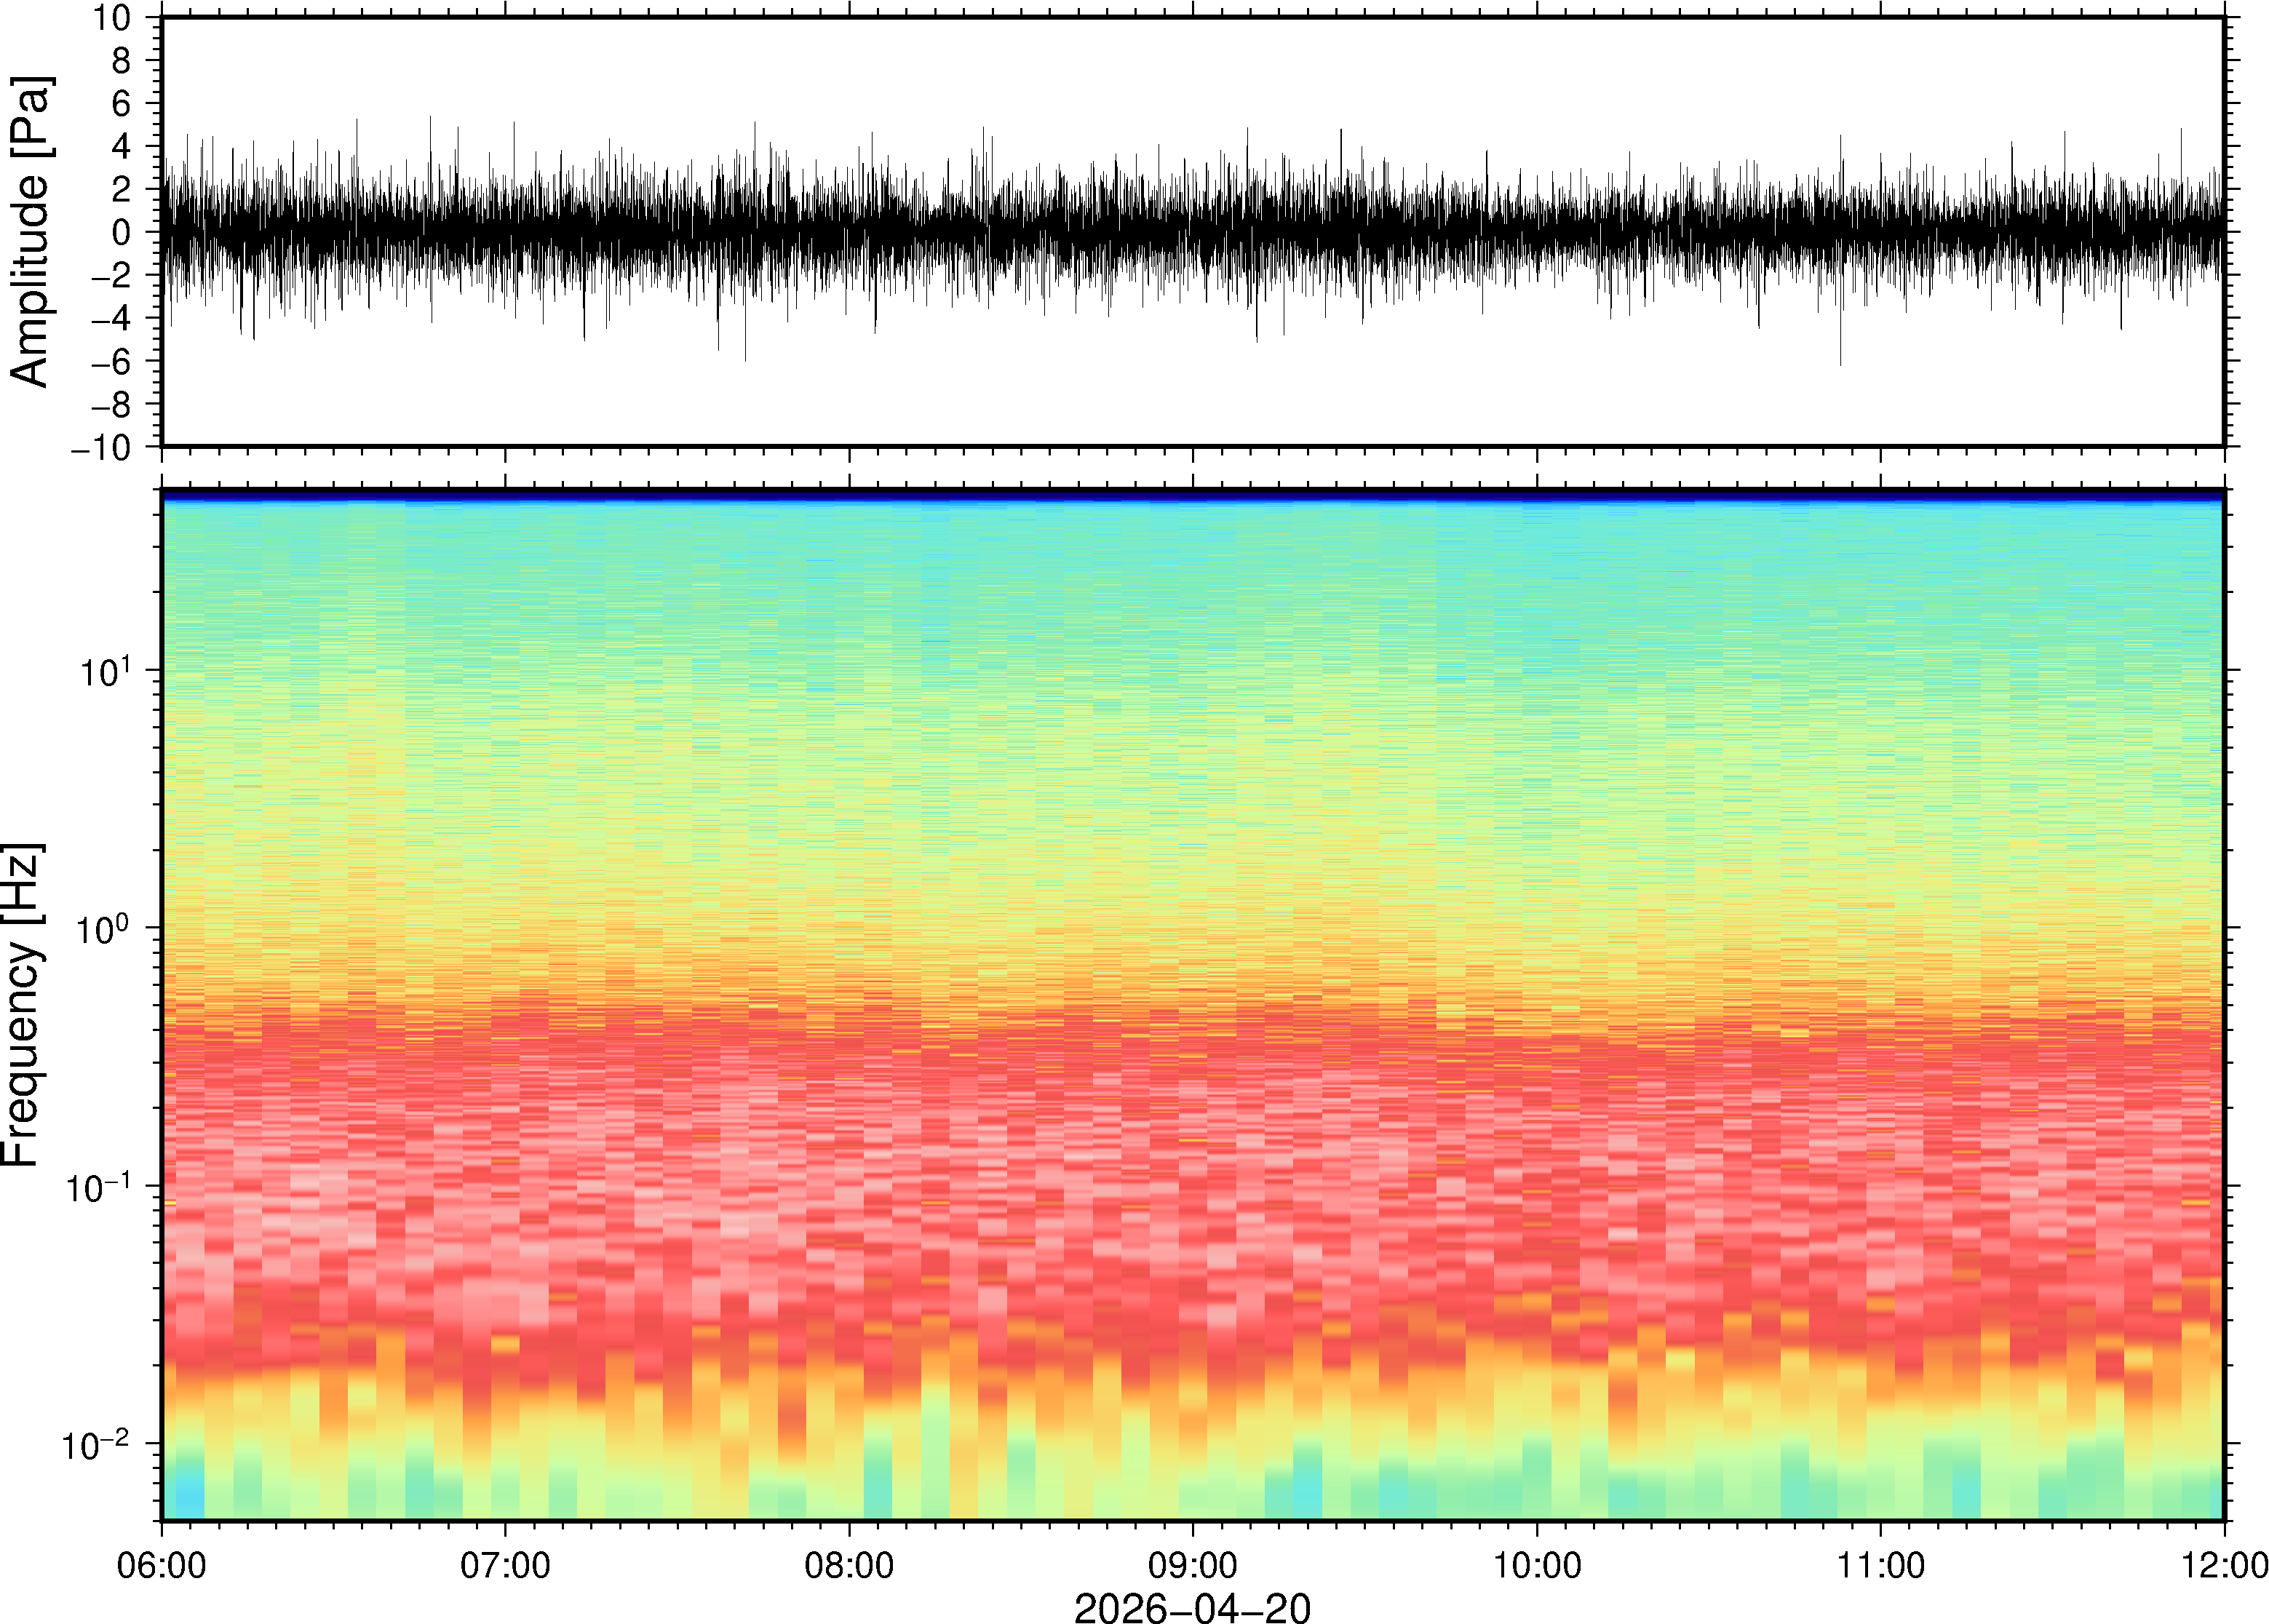Click the 0 amplitude tick label
Viewport: 2269px width, 1624px height.
[x=122, y=233]
